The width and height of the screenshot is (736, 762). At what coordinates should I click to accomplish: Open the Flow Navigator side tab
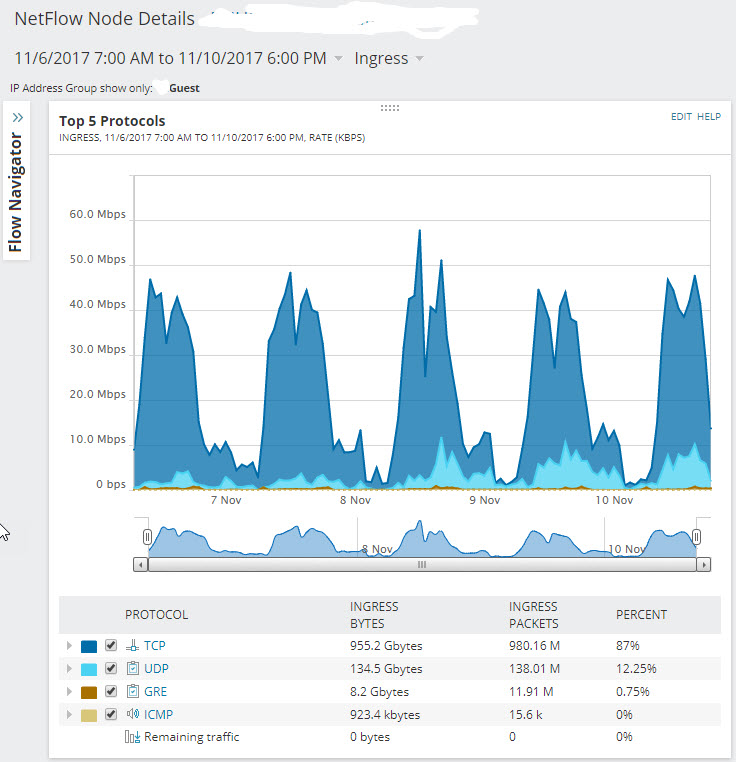click(x=17, y=181)
